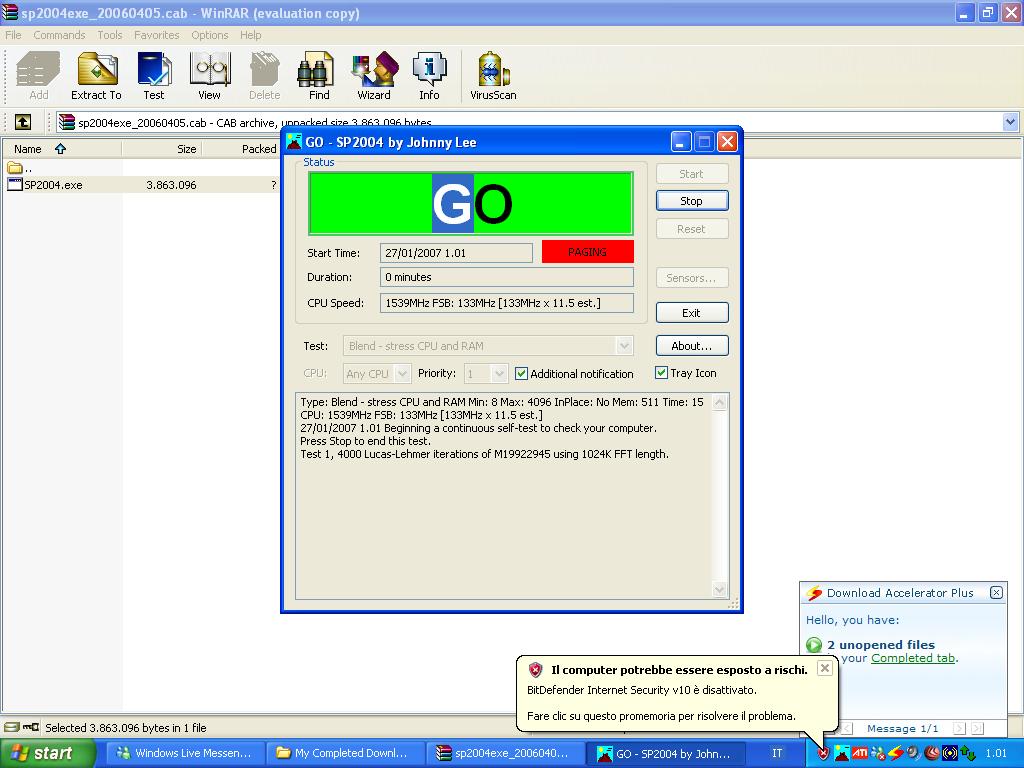Run the VirusScan toolbar icon
Viewport: 1024px width, 768px height.
(x=494, y=77)
